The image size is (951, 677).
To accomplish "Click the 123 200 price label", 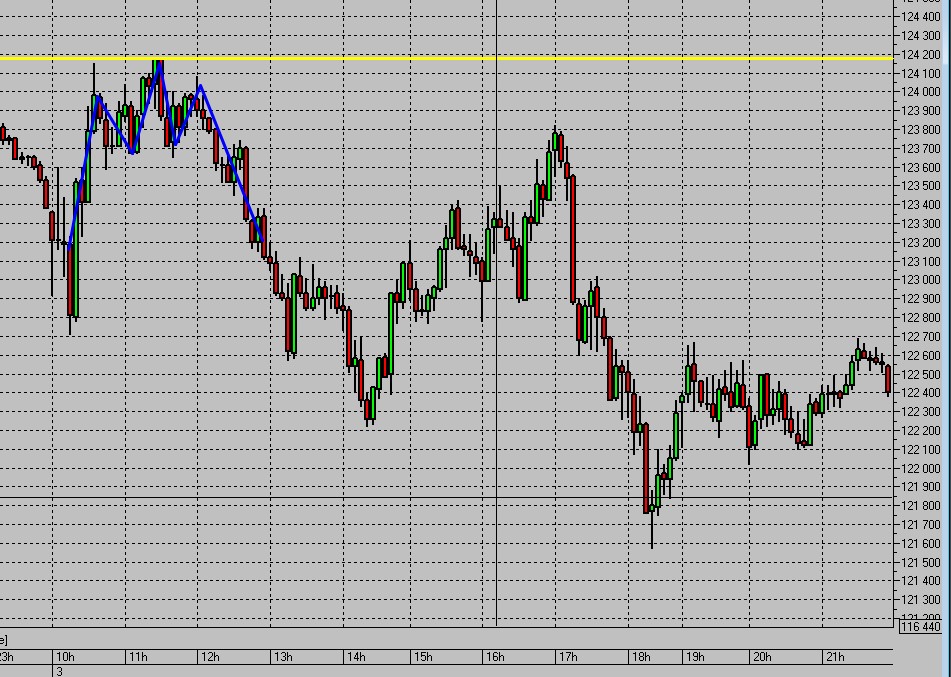I will click(x=920, y=243).
